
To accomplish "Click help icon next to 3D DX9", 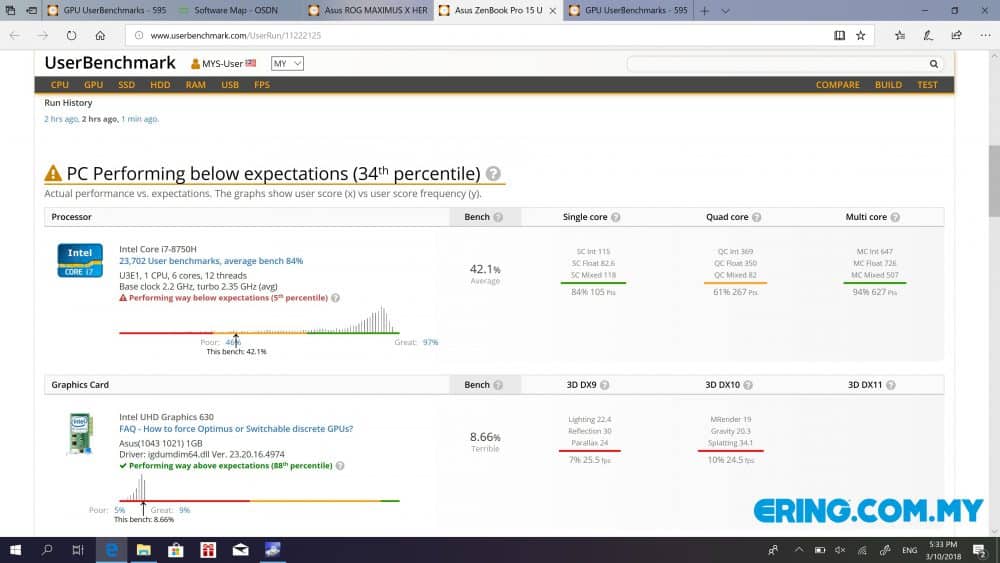I will click(605, 385).
